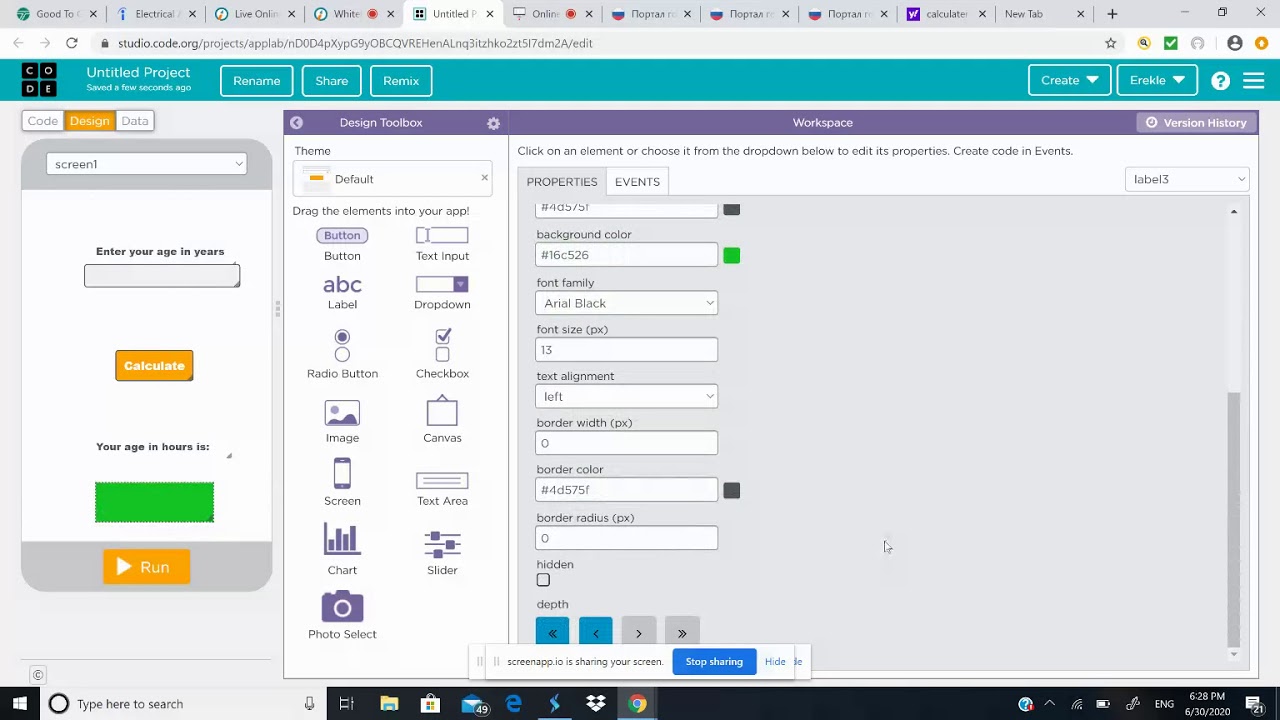Image resolution: width=1280 pixels, height=720 pixels.
Task: Open the help question mark icon
Action: tap(1220, 81)
